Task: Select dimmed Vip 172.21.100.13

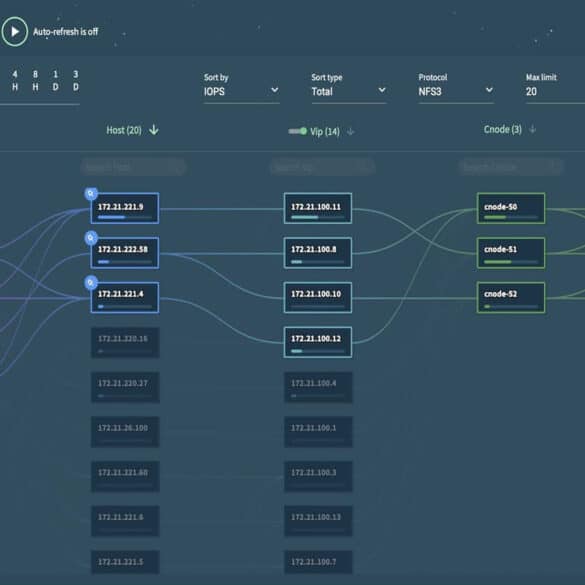Action: click(318, 521)
